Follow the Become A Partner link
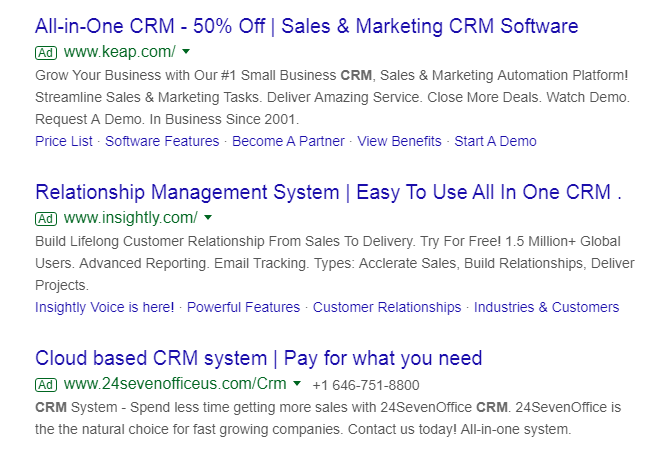Viewport: 660px width, 462px height. click(x=288, y=141)
